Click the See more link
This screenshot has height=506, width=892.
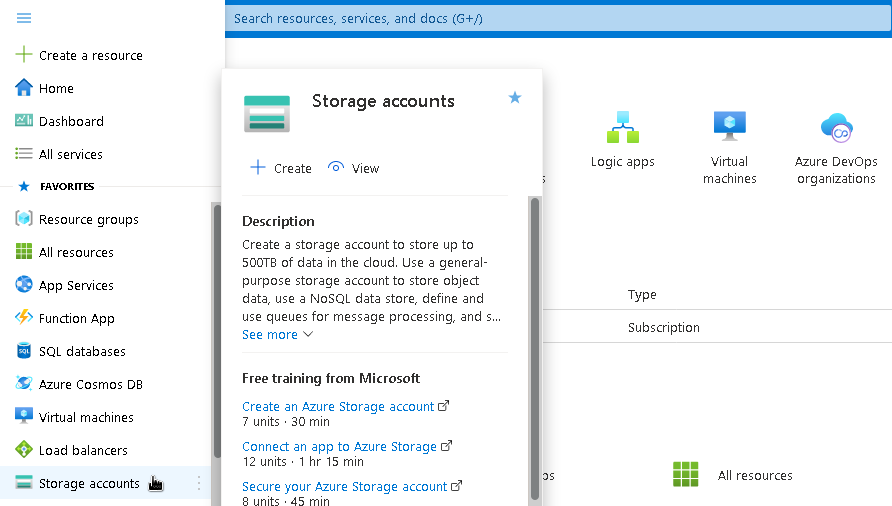(x=270, y=334)
